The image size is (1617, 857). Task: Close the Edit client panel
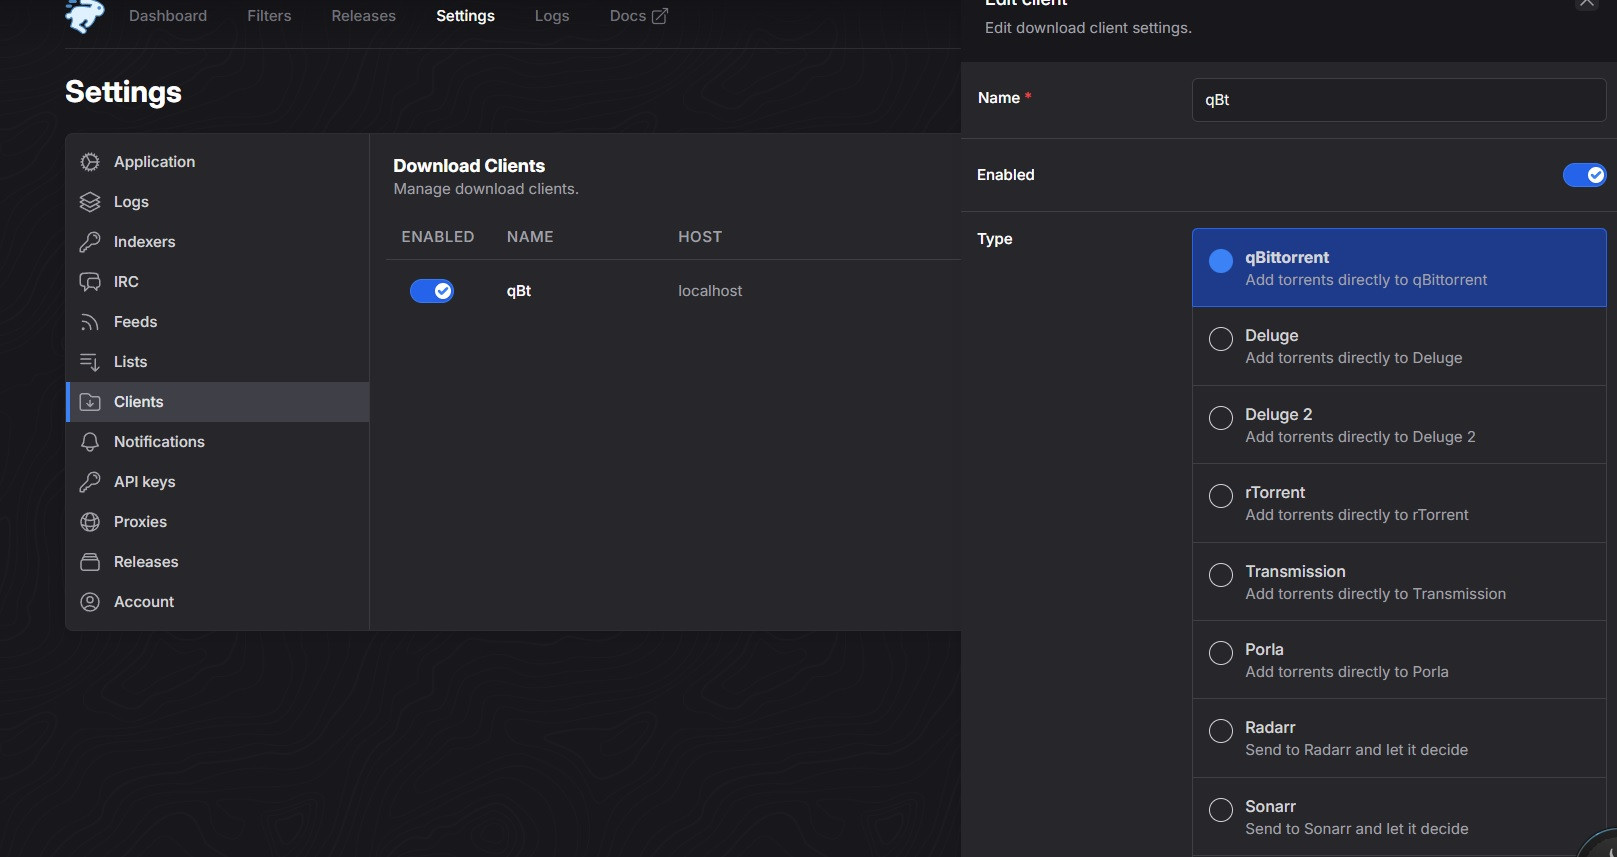pyautogui.click(x=1587, y=3)
